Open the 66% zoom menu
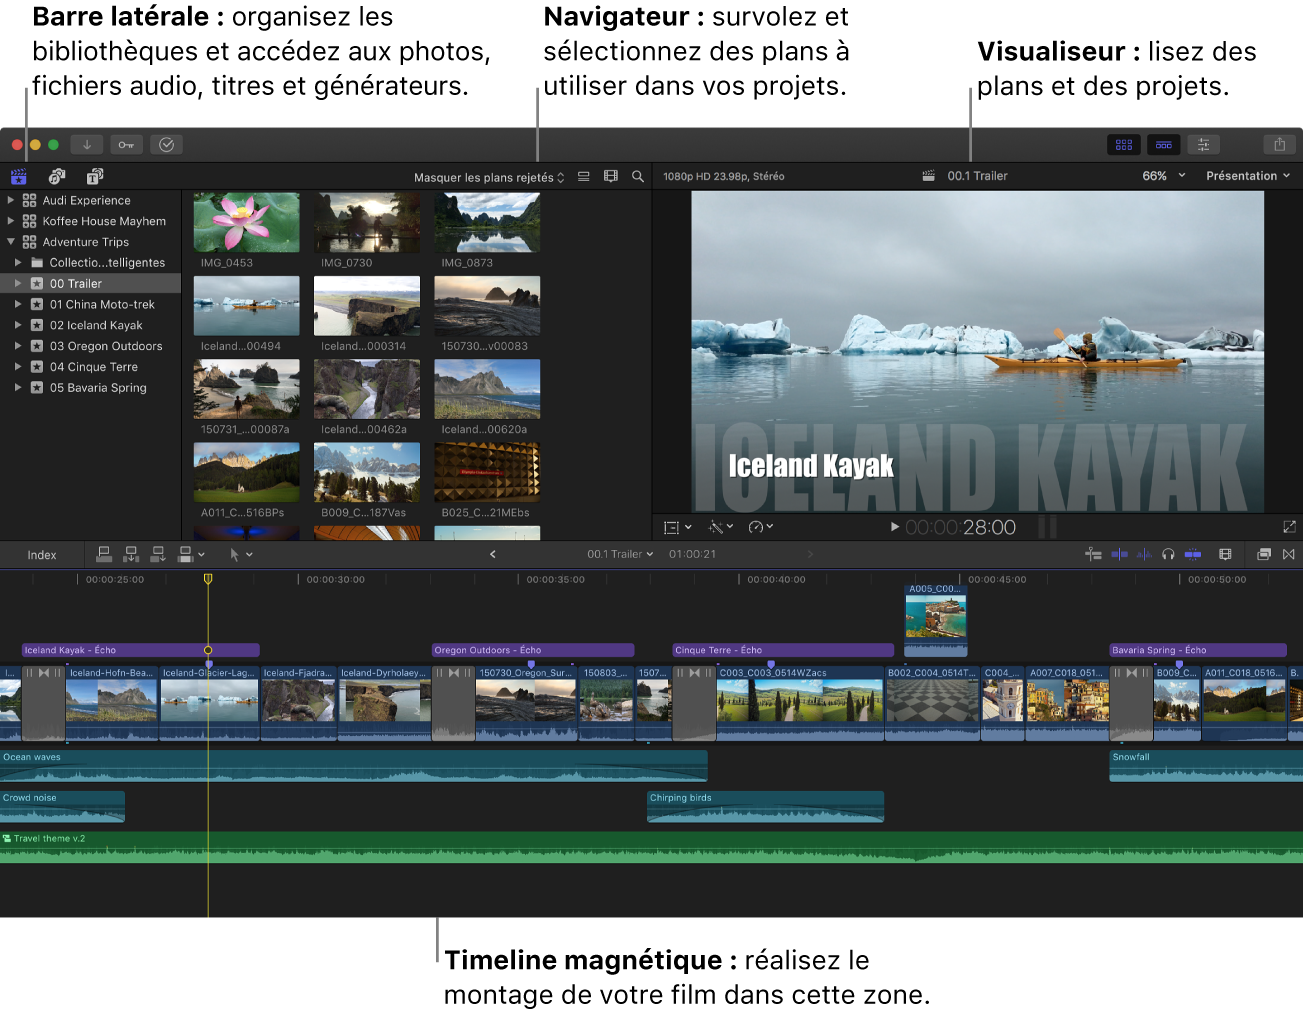This screenshot has width=1303, height=1016. point(1163,176)
